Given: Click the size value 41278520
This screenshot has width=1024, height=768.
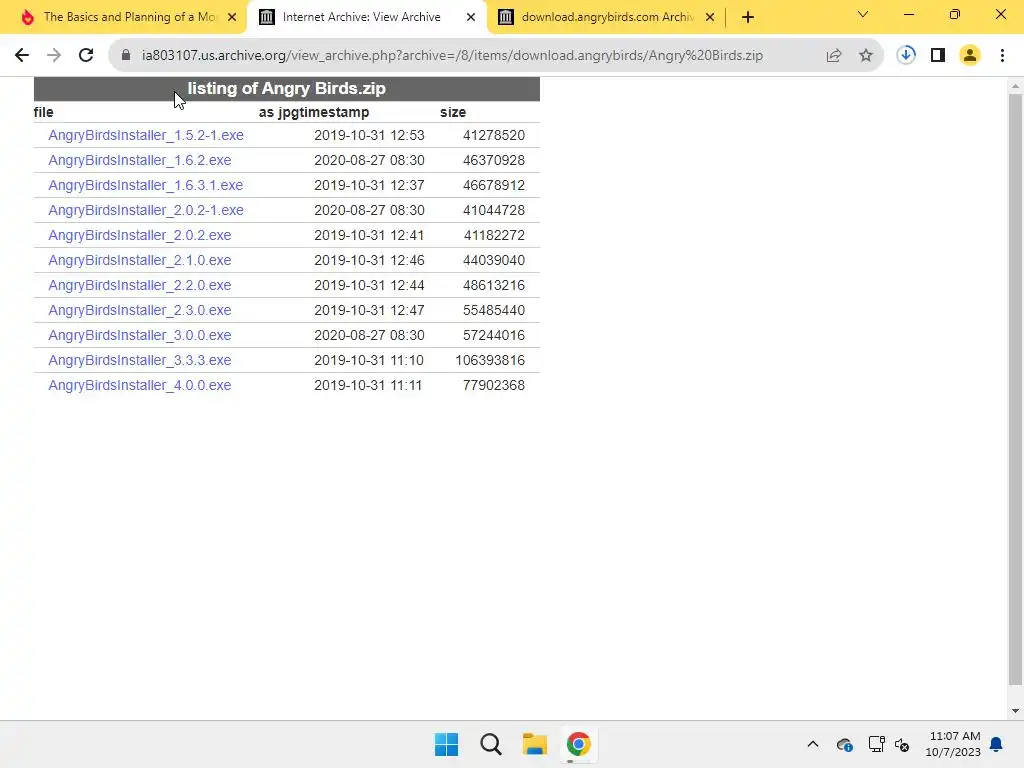Looking at the screenshot, I should coord(494,135).
